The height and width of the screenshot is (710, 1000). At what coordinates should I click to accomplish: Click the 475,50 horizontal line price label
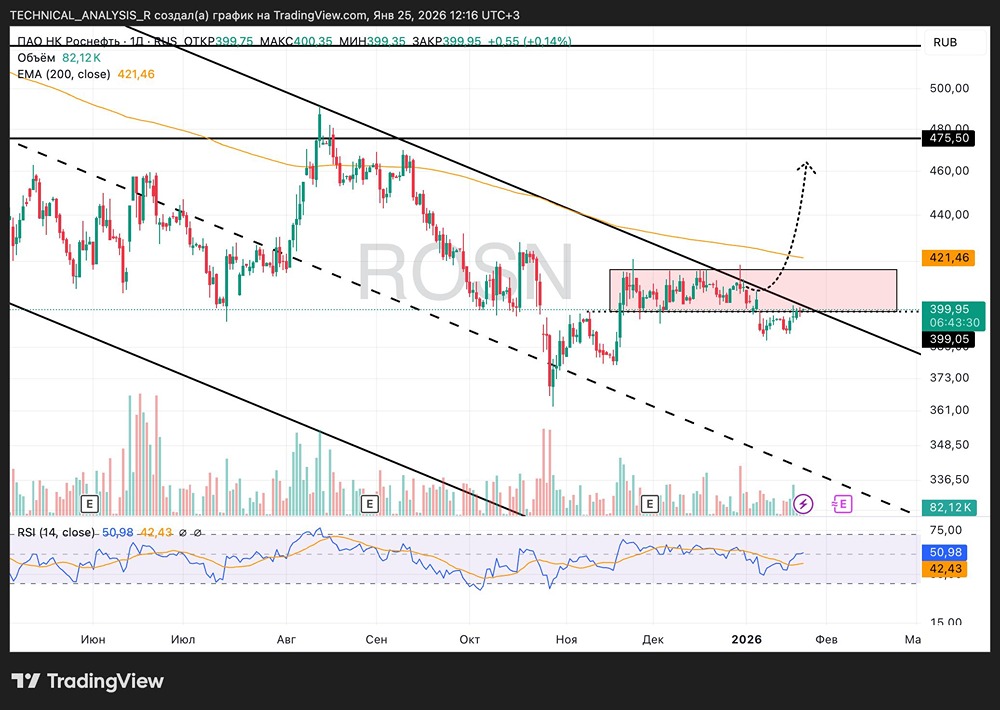pyautogui.click(x=949, y=138)
